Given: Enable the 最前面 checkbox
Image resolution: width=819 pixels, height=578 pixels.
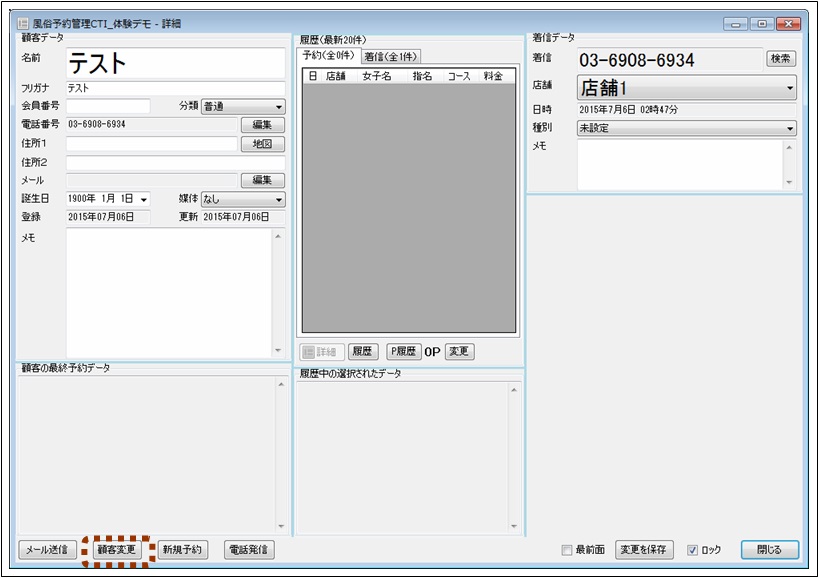Looking at the screenshot, I should [567, 550].
